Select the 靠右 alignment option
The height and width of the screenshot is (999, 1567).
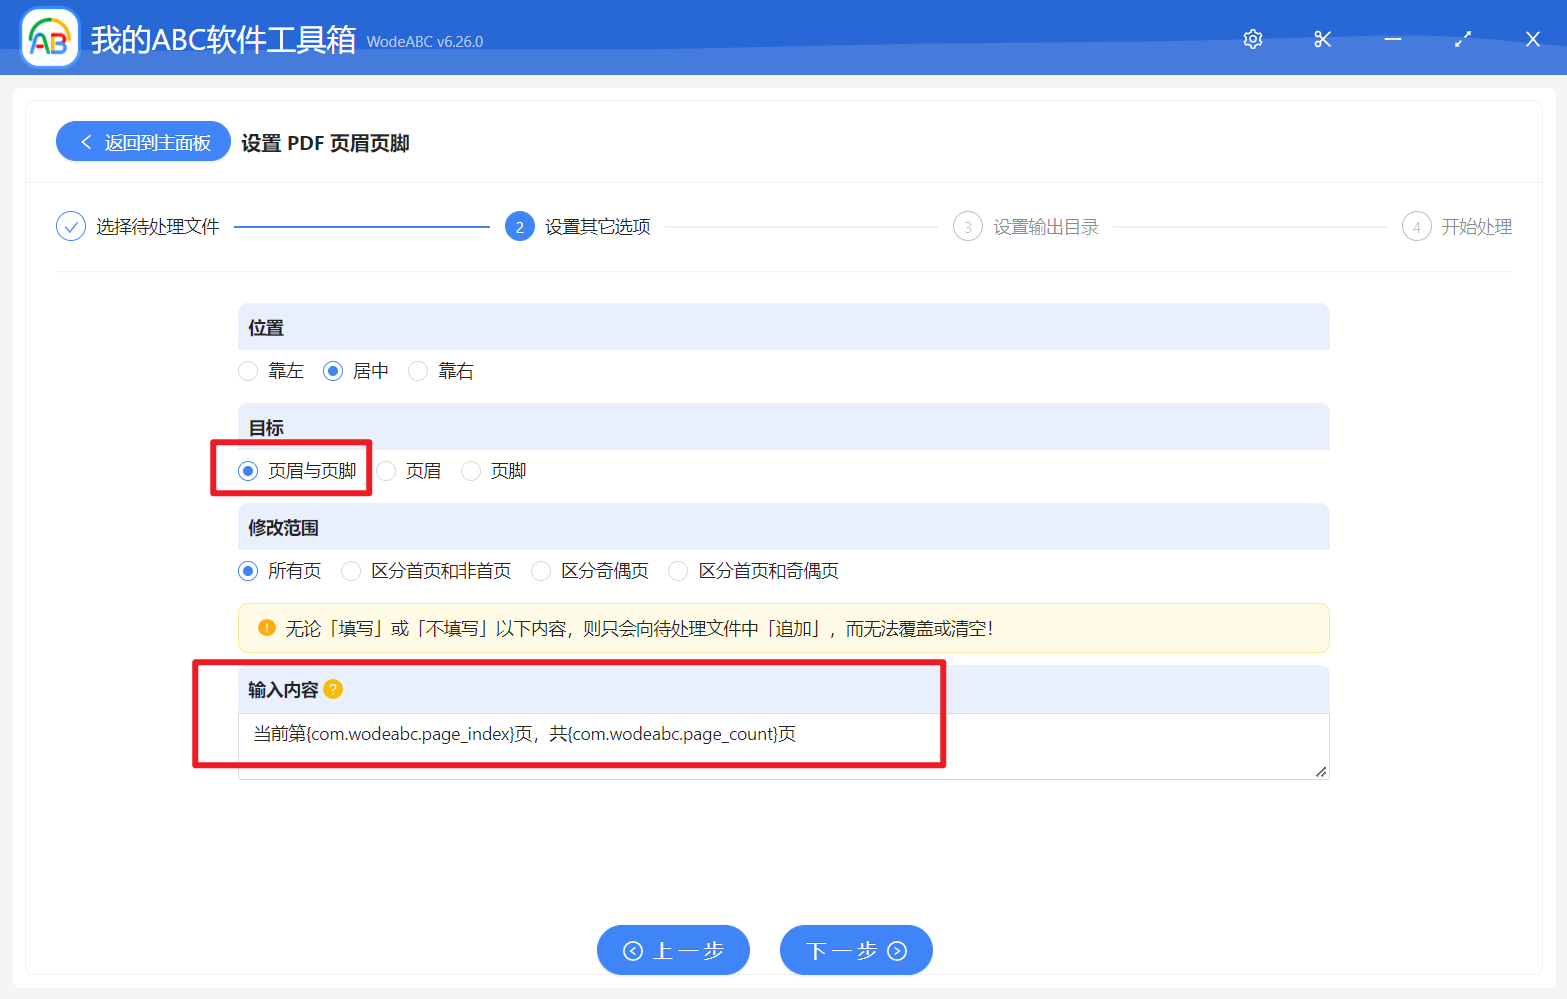click(418, 370)
